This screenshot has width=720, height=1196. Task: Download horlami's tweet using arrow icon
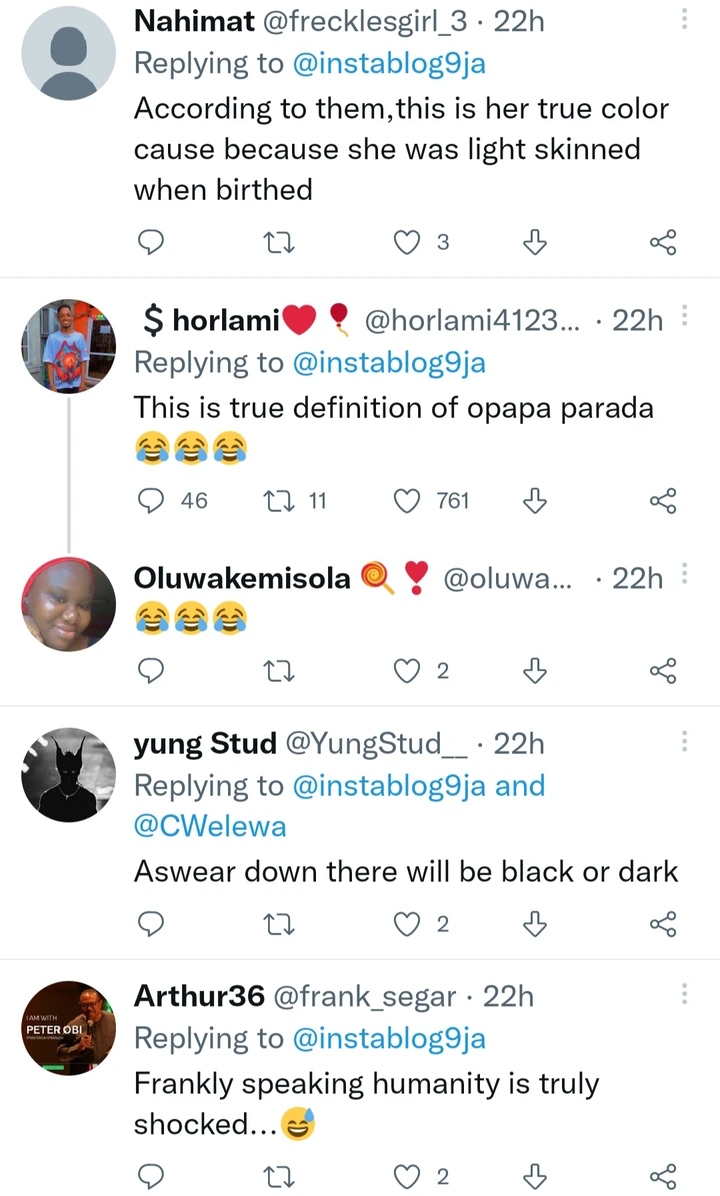pyautogui.click(x=535, y=500)
